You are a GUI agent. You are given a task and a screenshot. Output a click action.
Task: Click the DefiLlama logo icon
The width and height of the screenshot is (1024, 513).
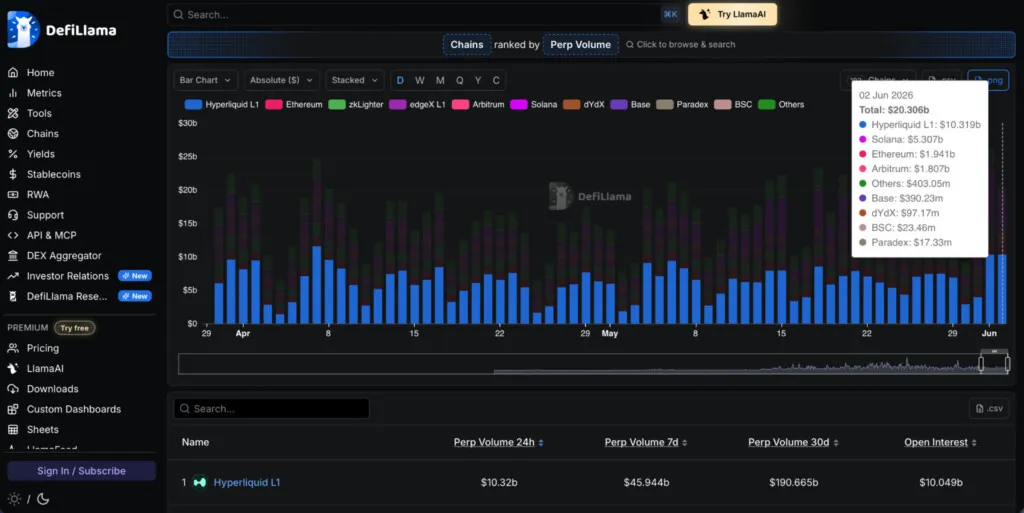(23, 29)
